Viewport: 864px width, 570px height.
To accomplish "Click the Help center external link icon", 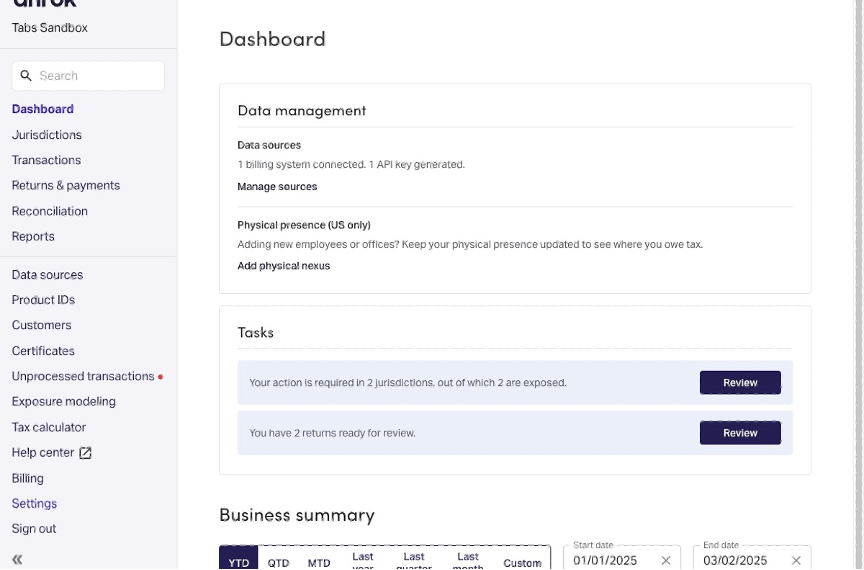I will click(86, 453).
